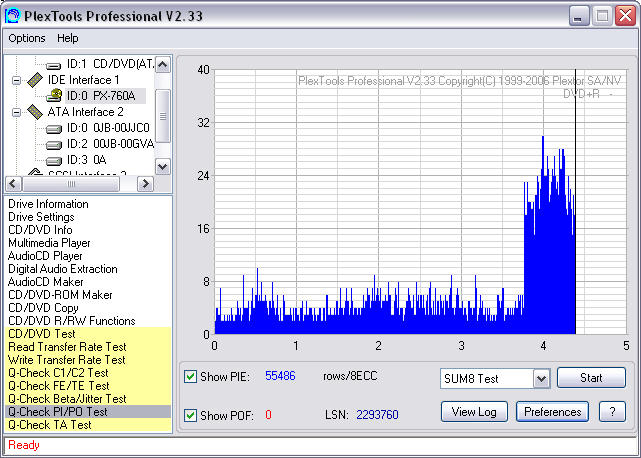Open the Options menu
The height and width of the screenshot is (458, 641).
coord(27,38)
